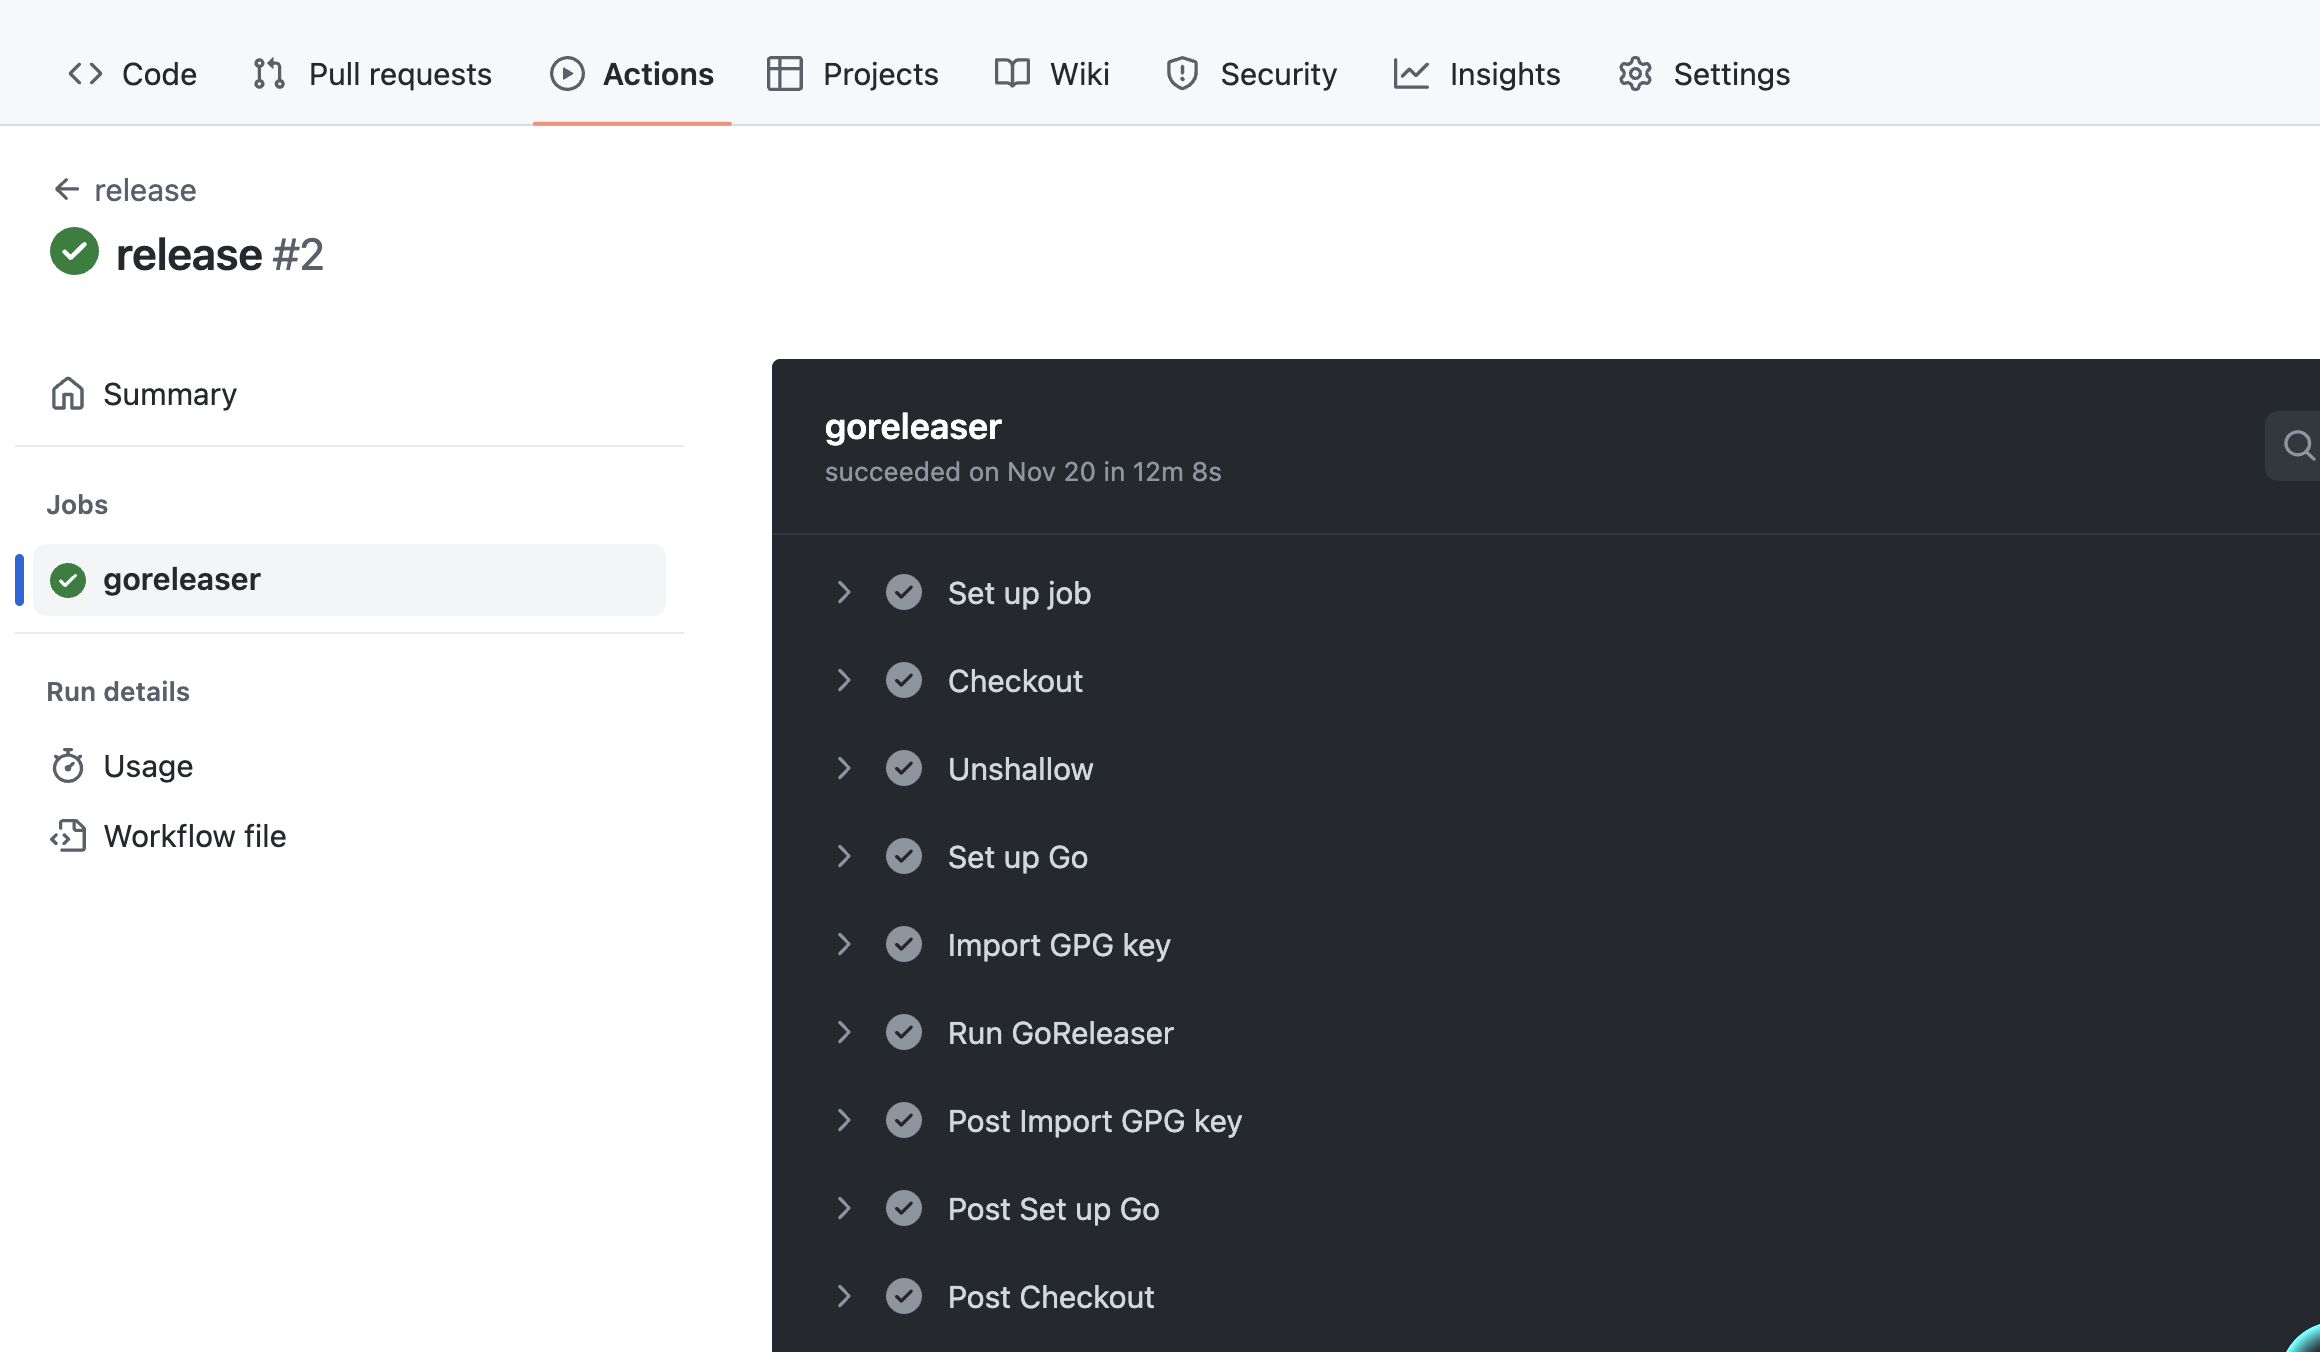Switch to the Security tab

[1251, 74]
